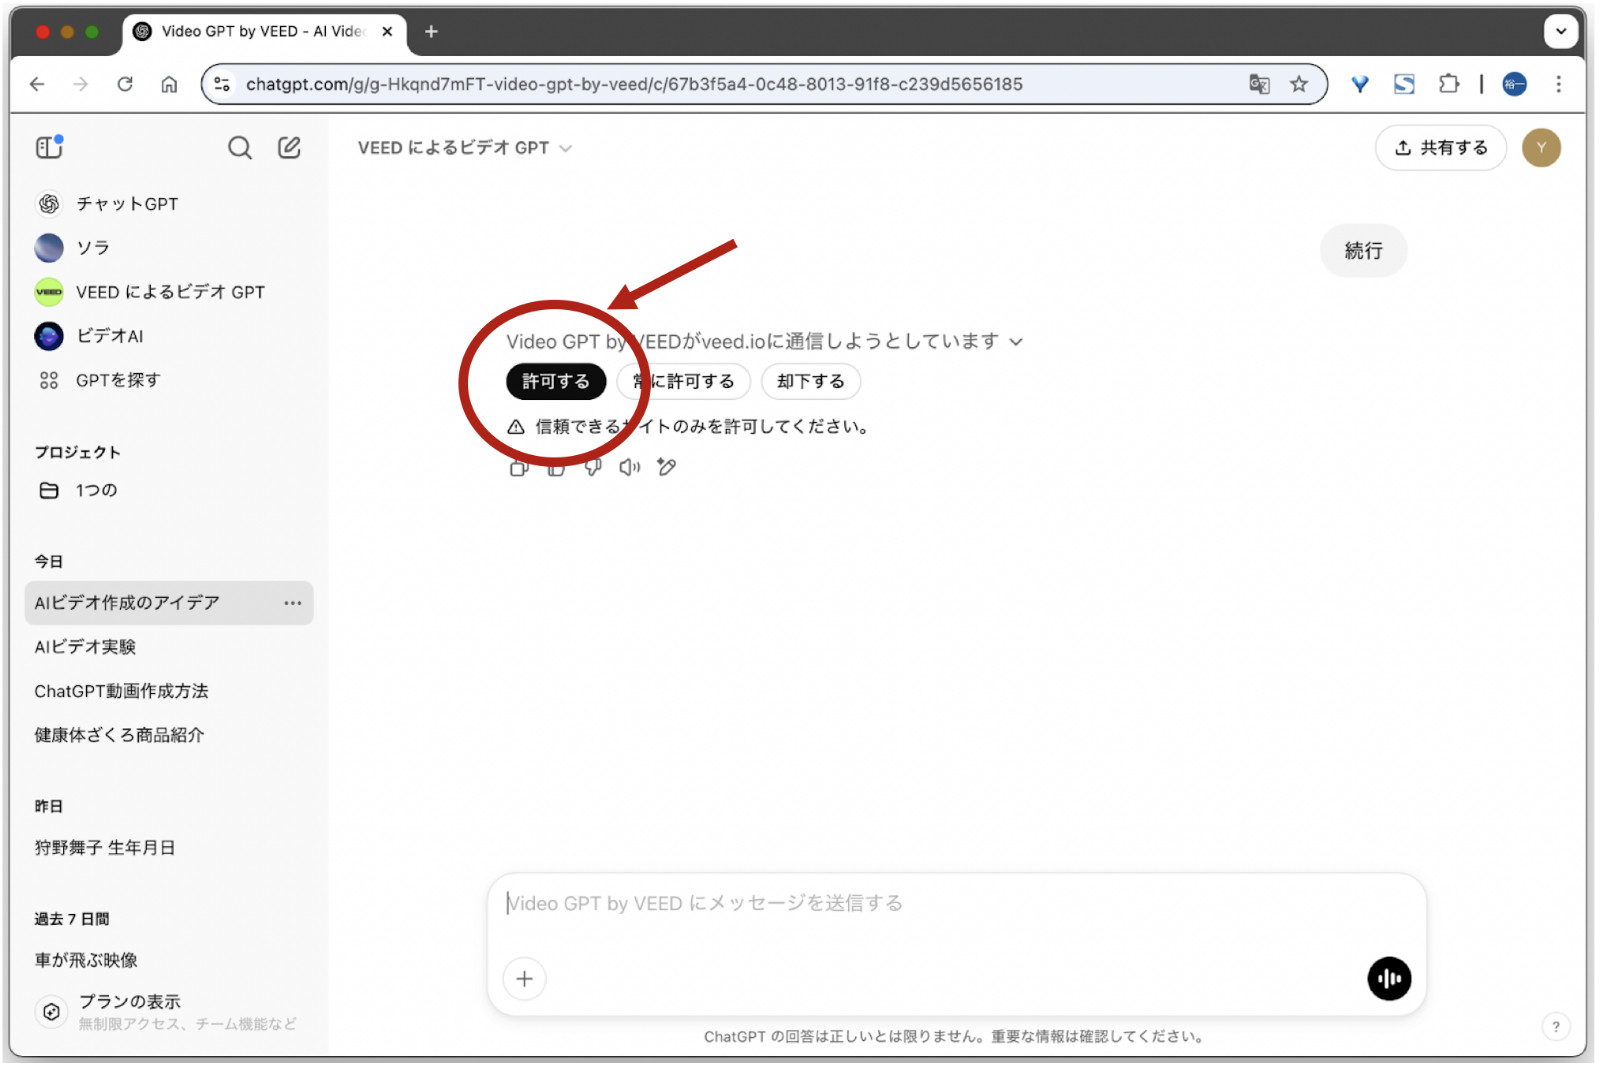Go to browser home page
Image resolution: width=1600 pixels, height=1071 pixels.
tap(169, 84)
